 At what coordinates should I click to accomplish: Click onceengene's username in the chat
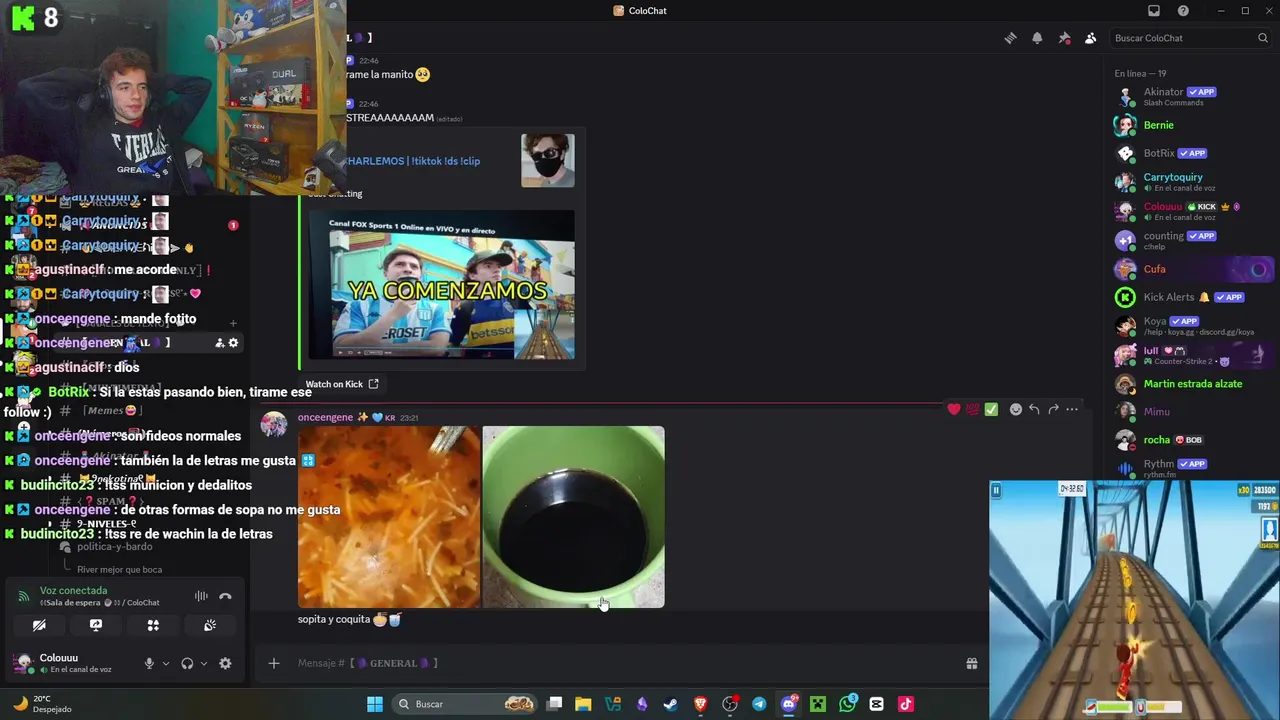pos(325,417)
